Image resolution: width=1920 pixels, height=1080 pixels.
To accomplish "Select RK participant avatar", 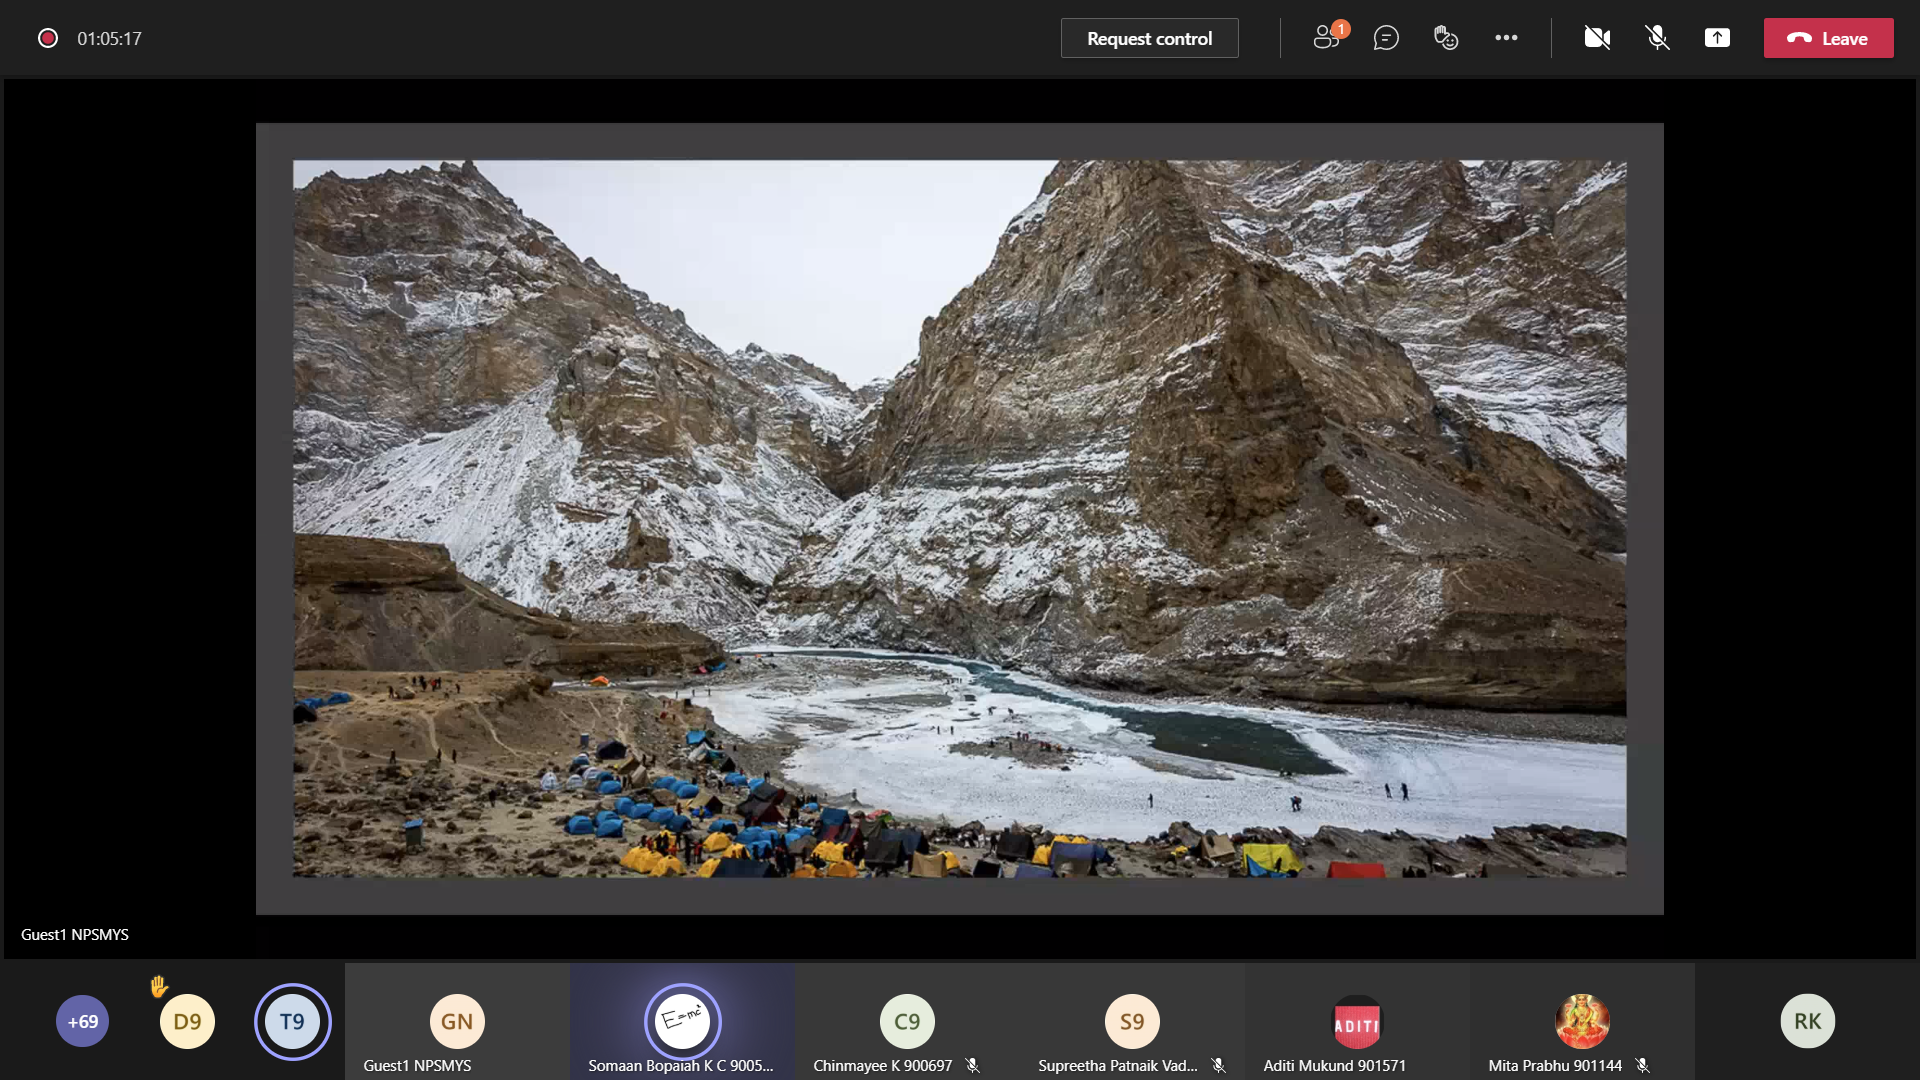I will 1807,1021.
